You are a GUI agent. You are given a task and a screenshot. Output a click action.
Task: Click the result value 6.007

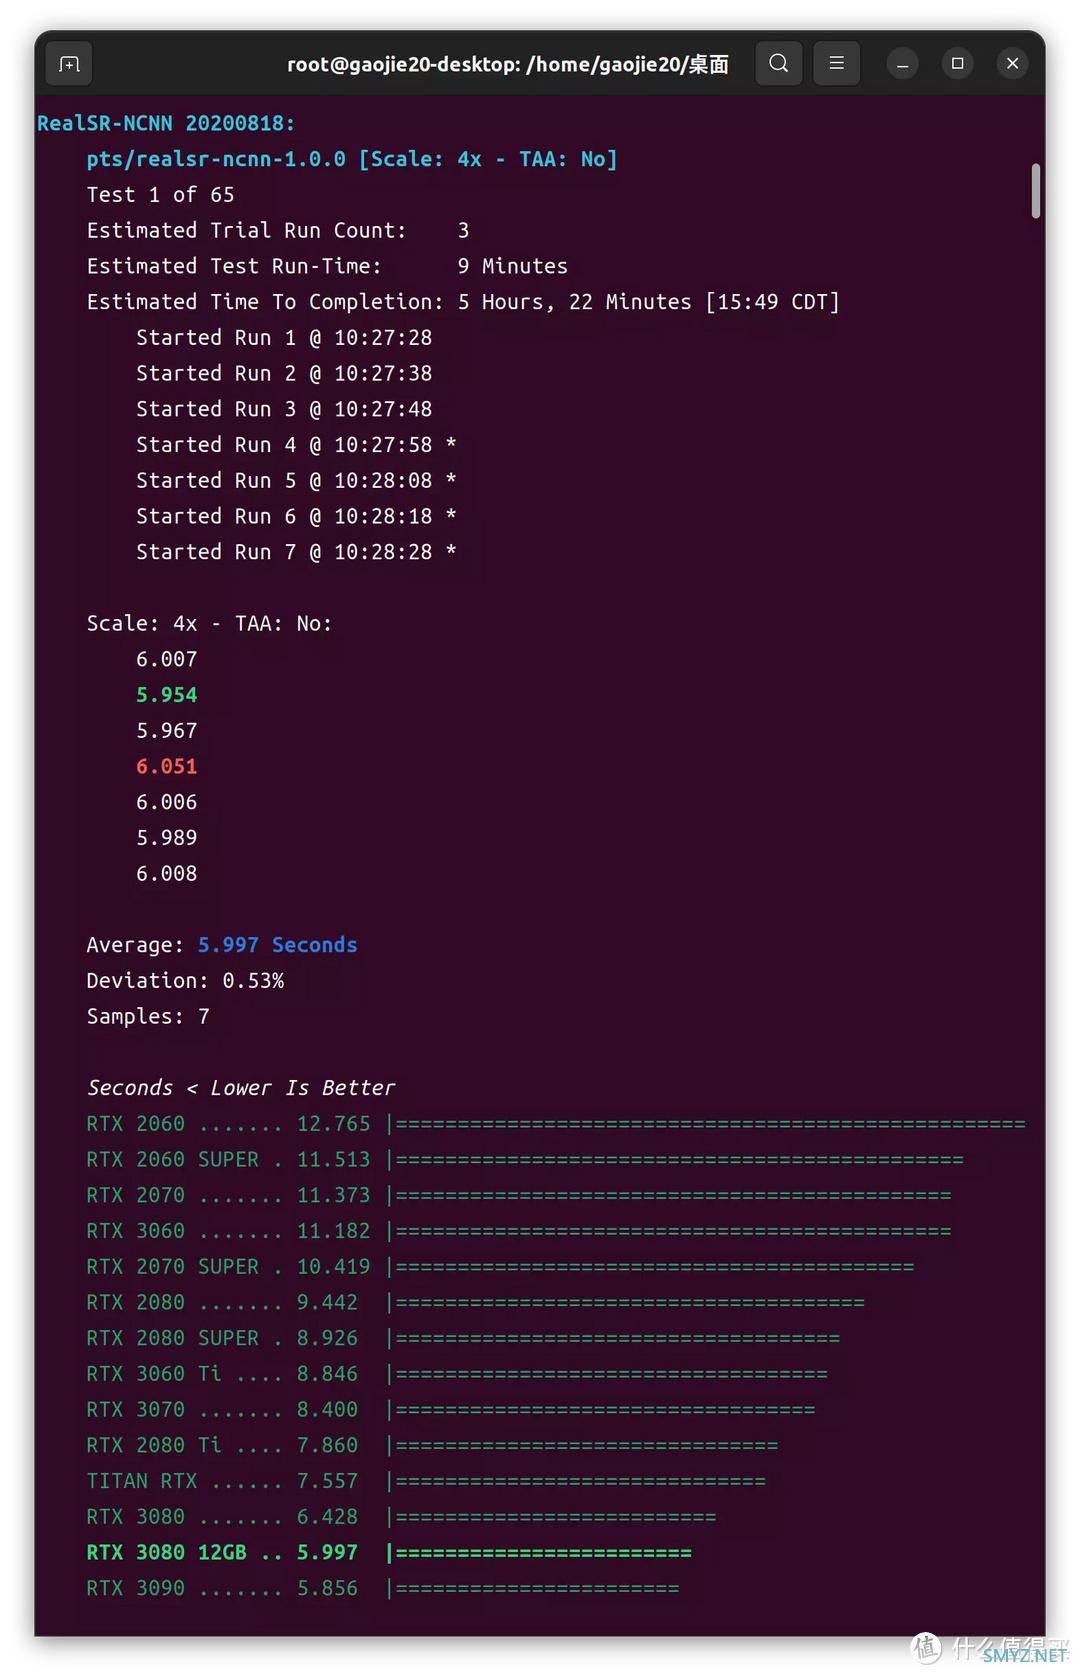click(167, 659)
